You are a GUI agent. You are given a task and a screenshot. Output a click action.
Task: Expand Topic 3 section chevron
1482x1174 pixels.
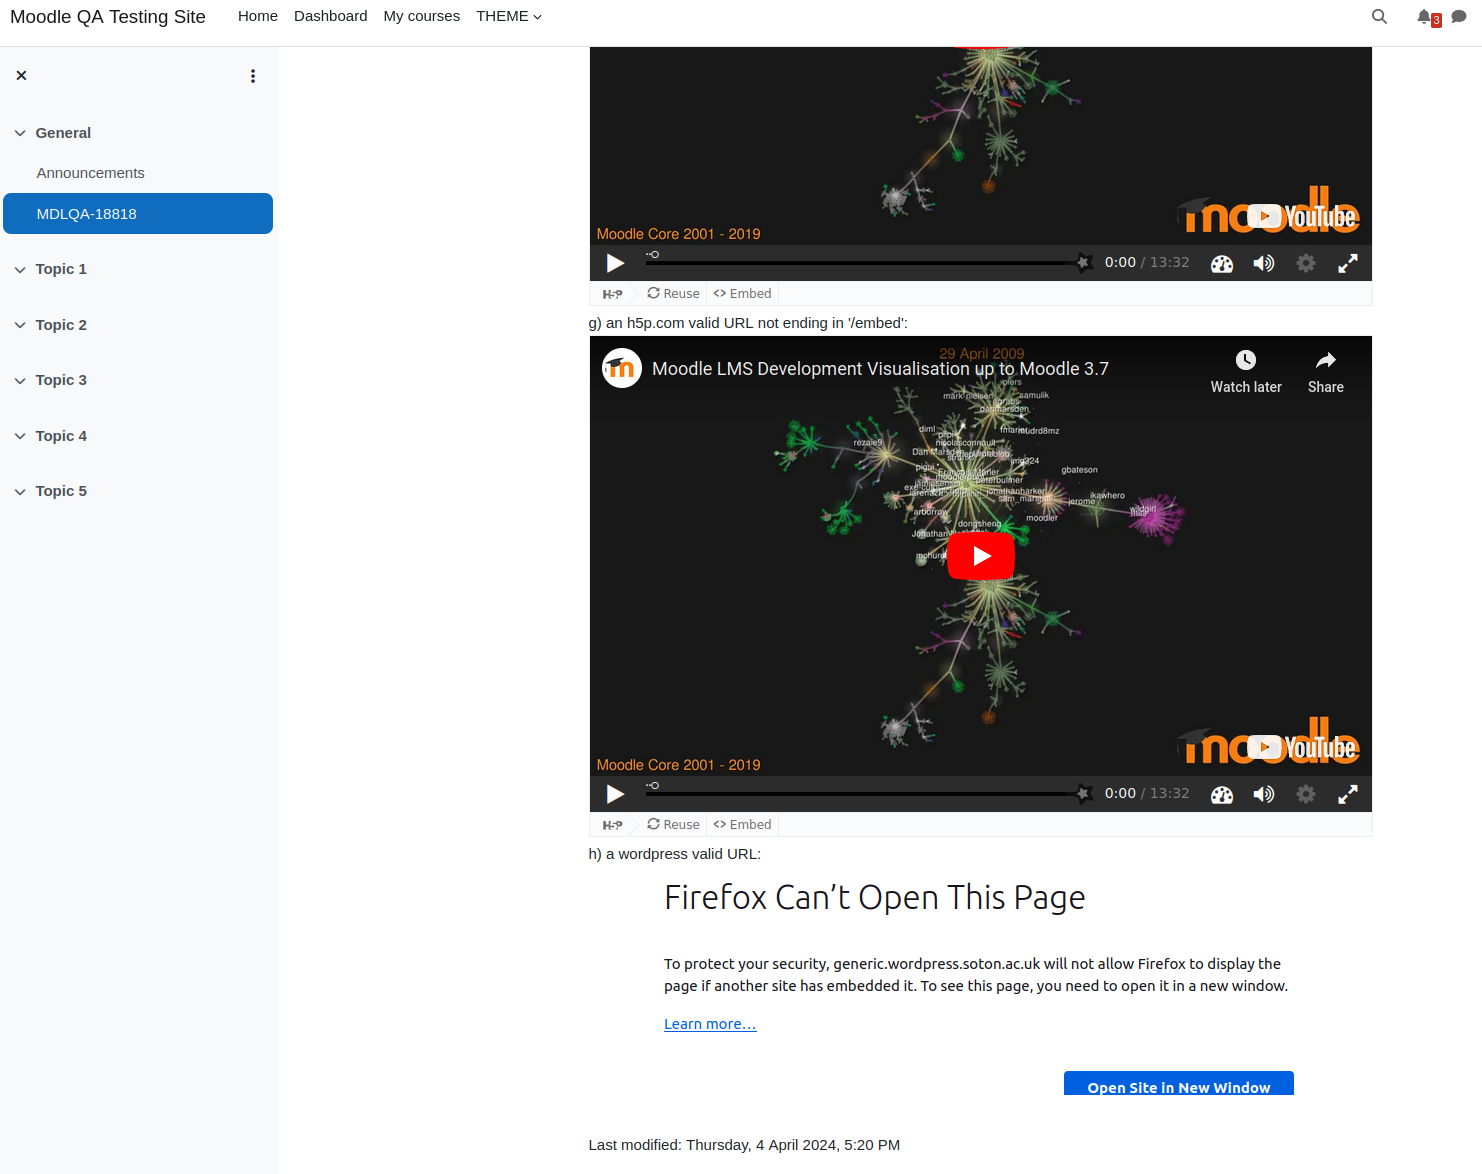click(20, 380)
